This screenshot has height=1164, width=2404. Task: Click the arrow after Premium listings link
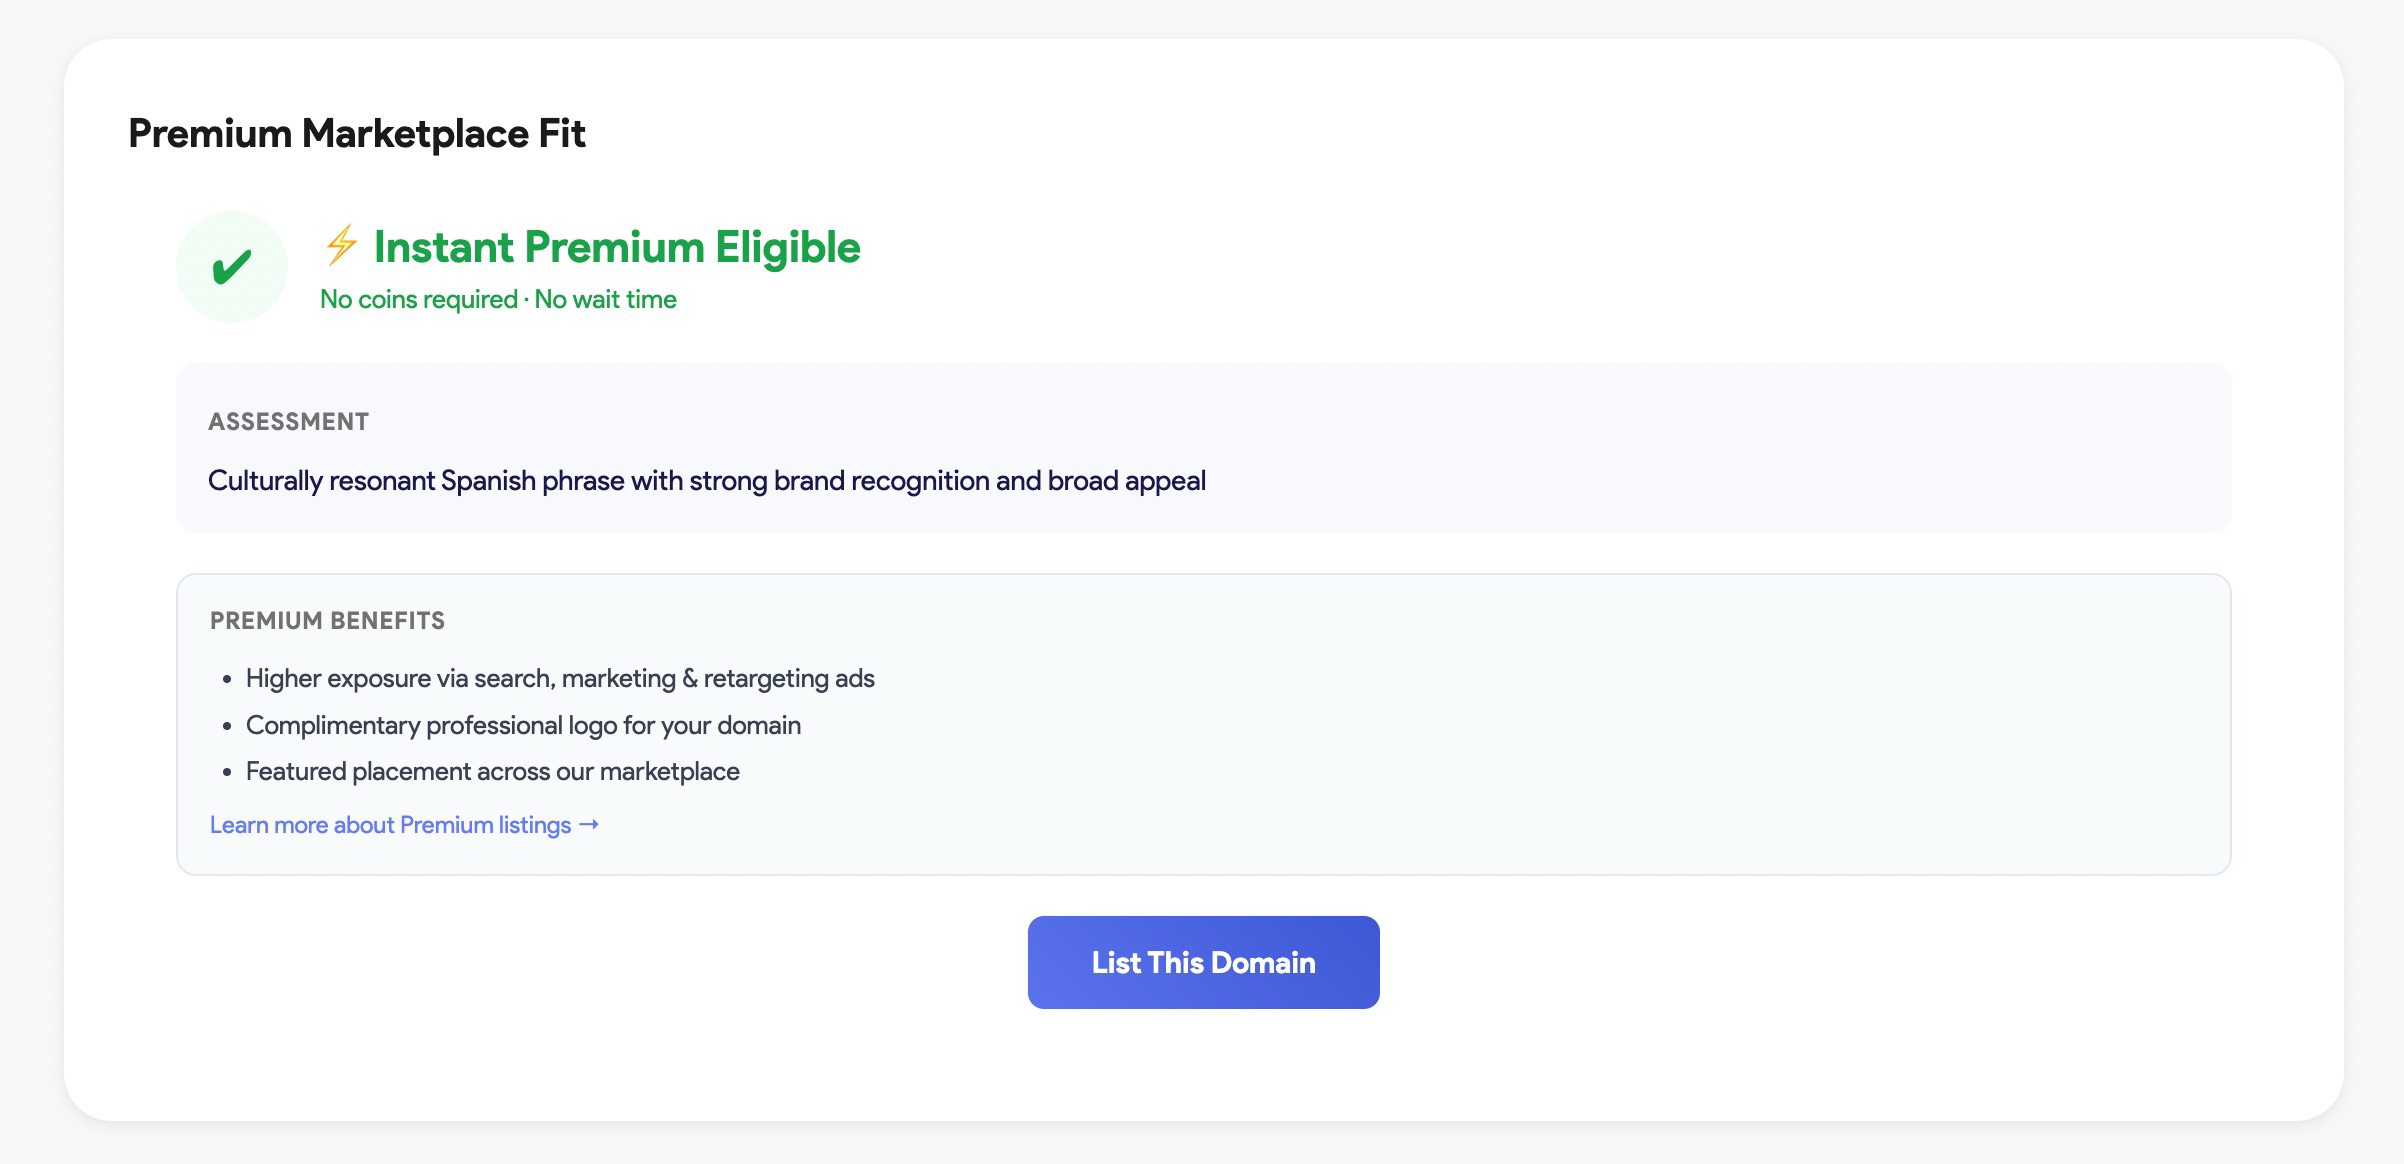(x=589, y=824)
